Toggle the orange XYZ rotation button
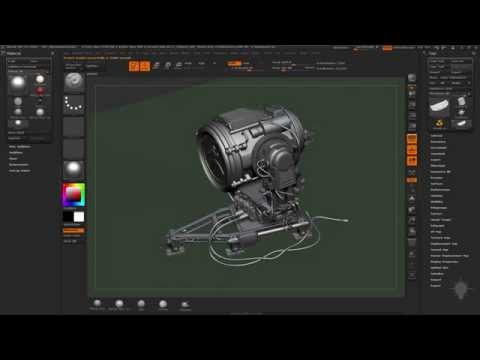Image resolution: width=480 pixels, height=360 pixels. [412, 180]
